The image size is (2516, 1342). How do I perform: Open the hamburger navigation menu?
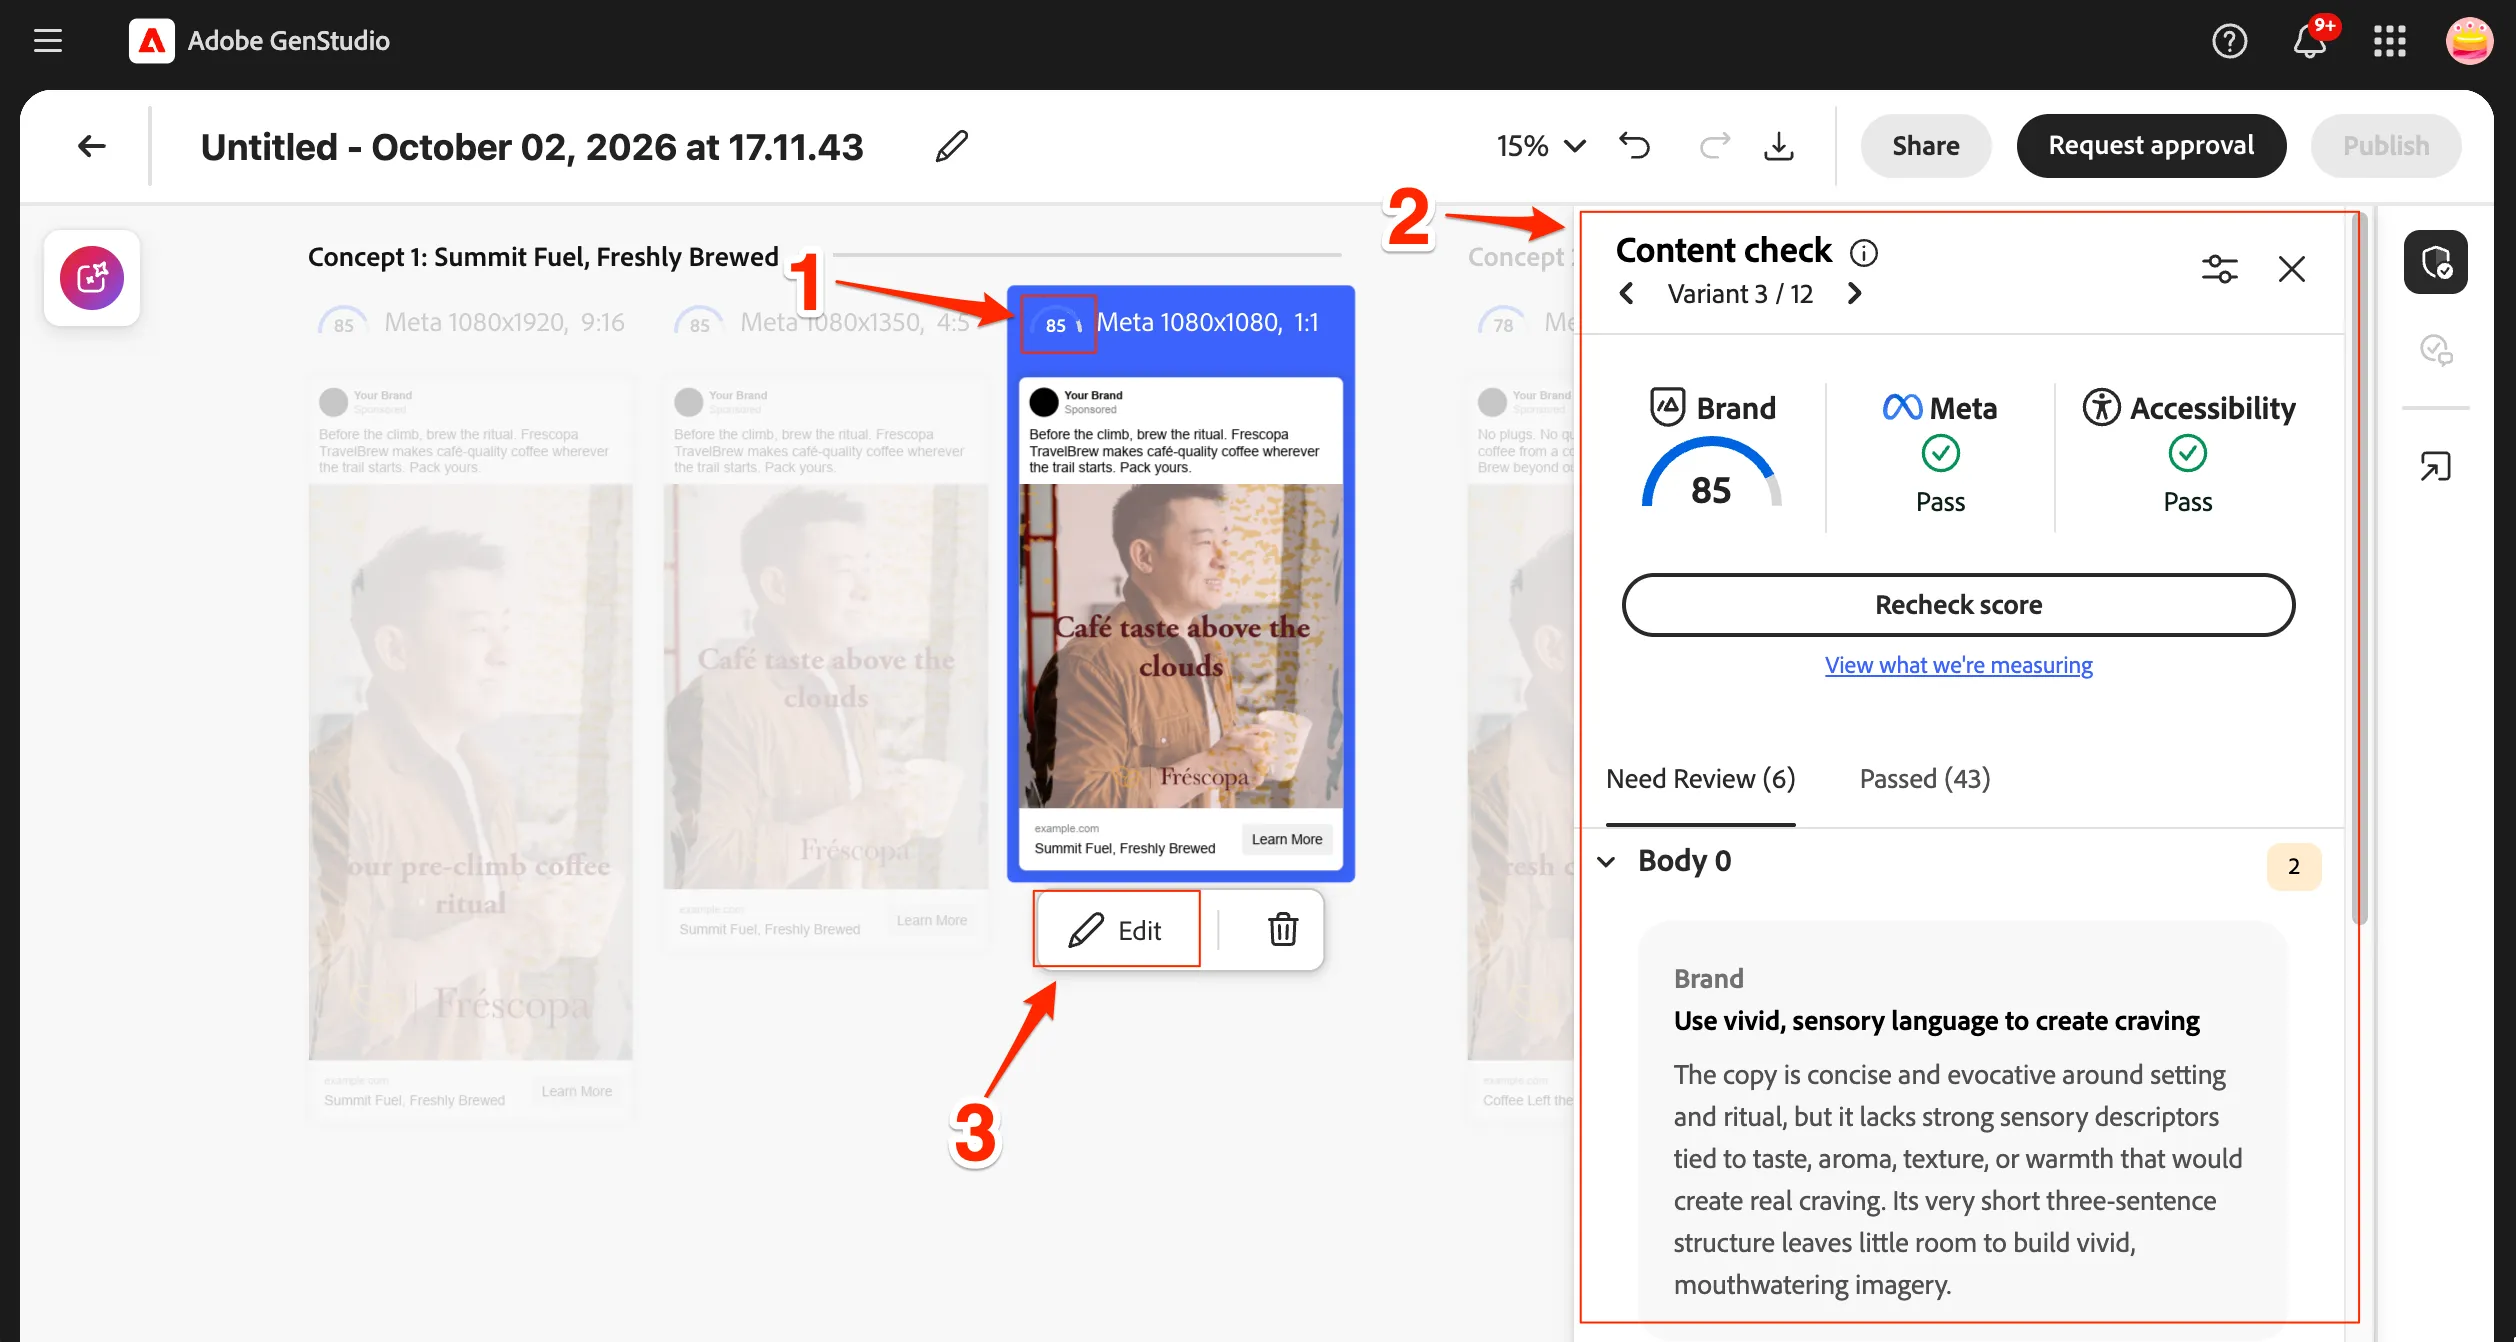(x=48, y=41)
